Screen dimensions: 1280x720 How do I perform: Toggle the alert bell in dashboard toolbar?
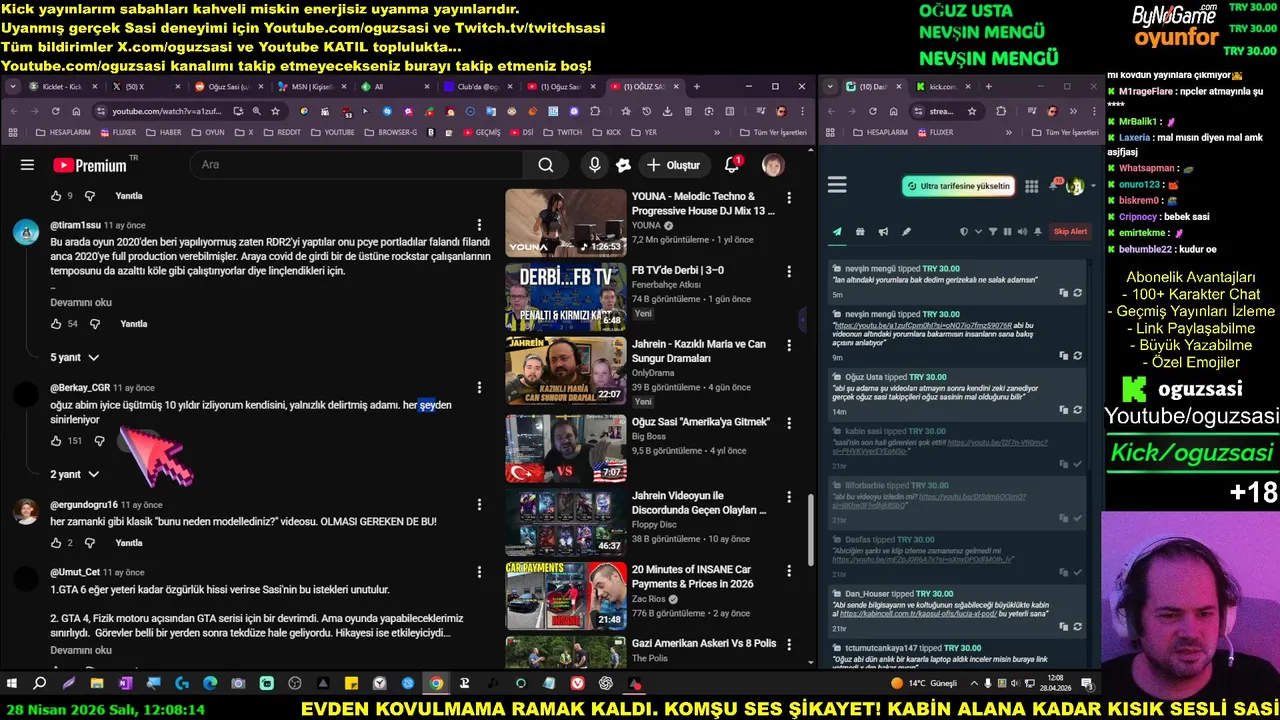pos(1036,232)
